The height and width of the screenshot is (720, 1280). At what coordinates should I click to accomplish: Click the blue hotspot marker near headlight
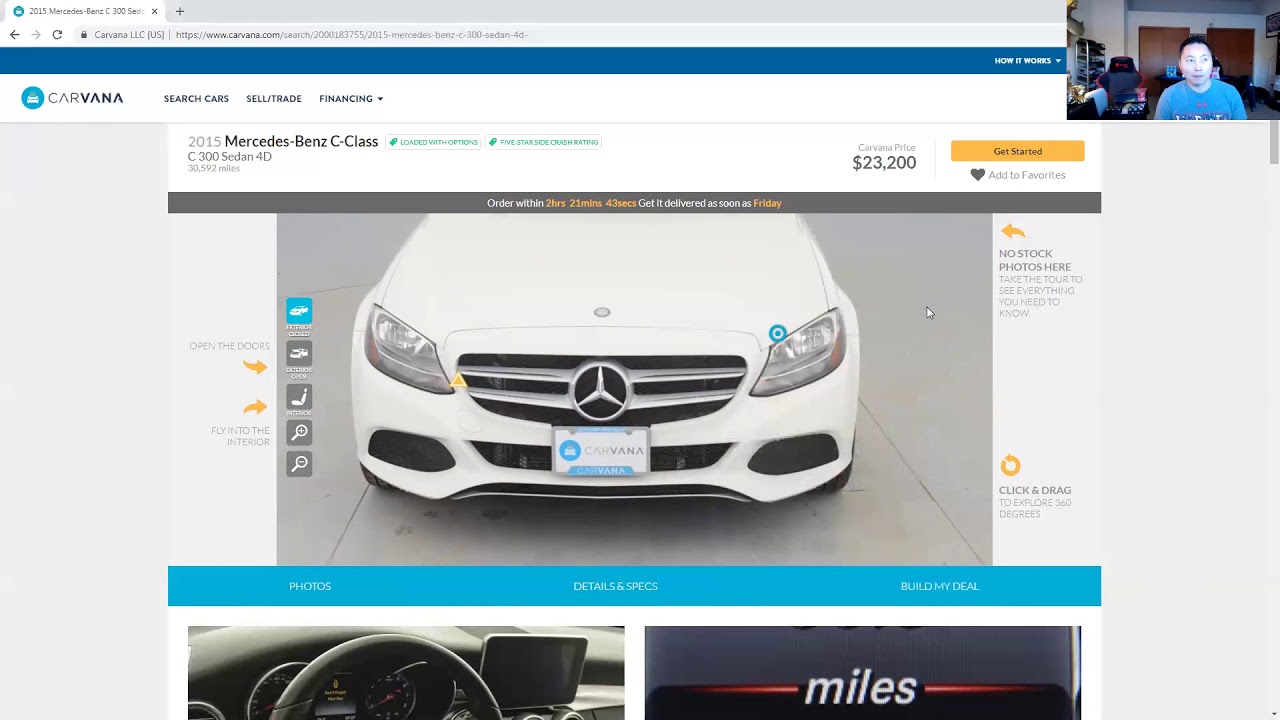click(x=777, y=333)
